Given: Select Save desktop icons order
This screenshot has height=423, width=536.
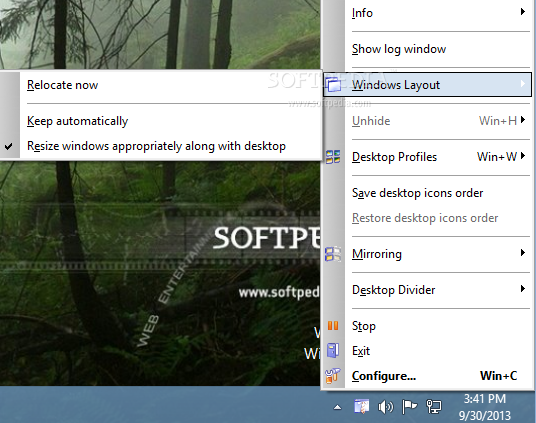Looking at the screenshot, I should [427, 193].
